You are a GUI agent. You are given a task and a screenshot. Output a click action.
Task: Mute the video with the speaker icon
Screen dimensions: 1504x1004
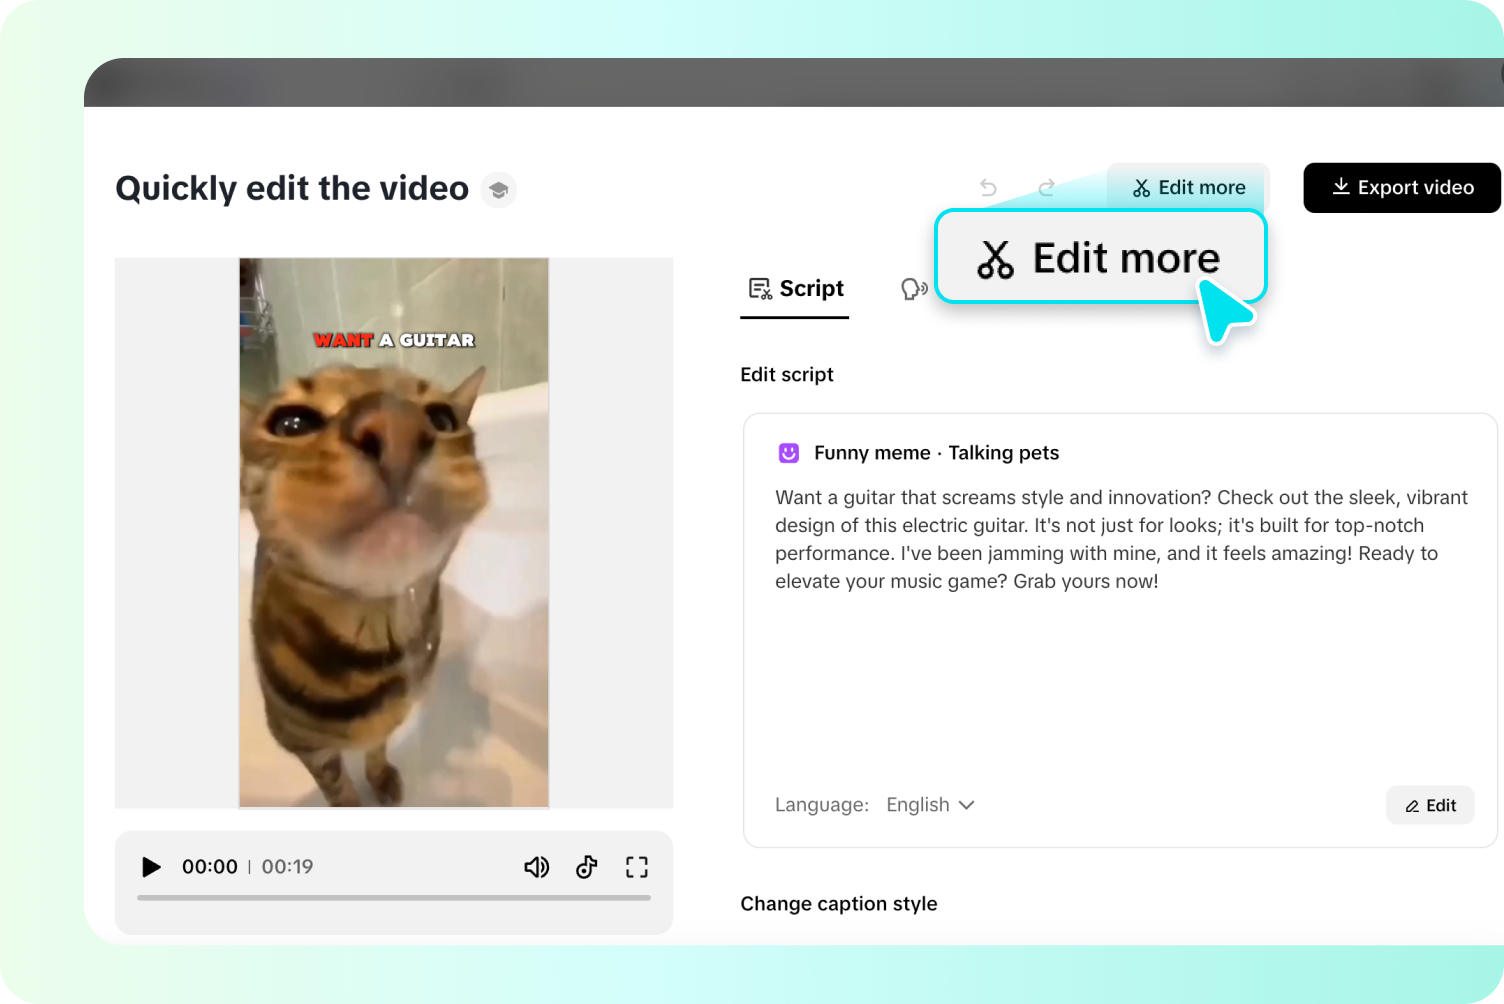pos(537,867)
